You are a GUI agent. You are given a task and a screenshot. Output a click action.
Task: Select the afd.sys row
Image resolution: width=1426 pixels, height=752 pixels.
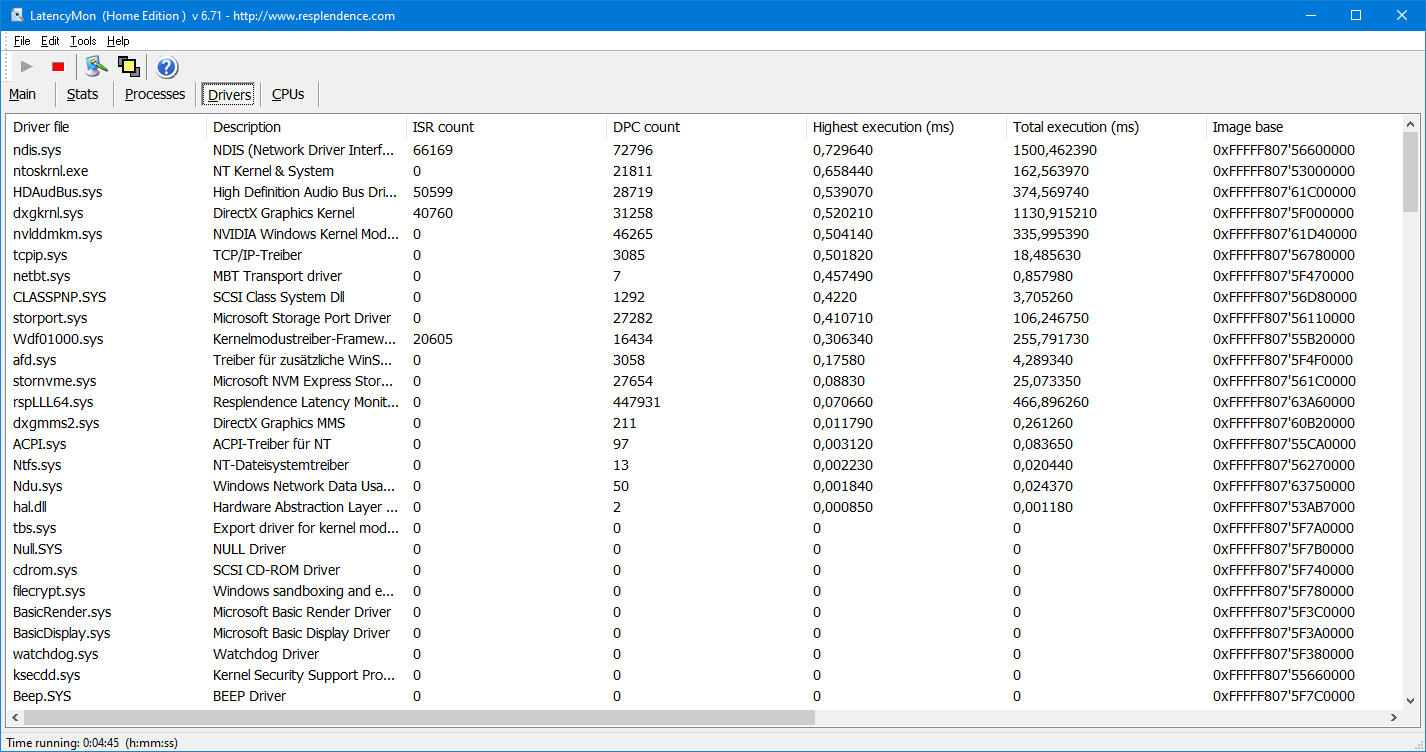coord(704,360)
